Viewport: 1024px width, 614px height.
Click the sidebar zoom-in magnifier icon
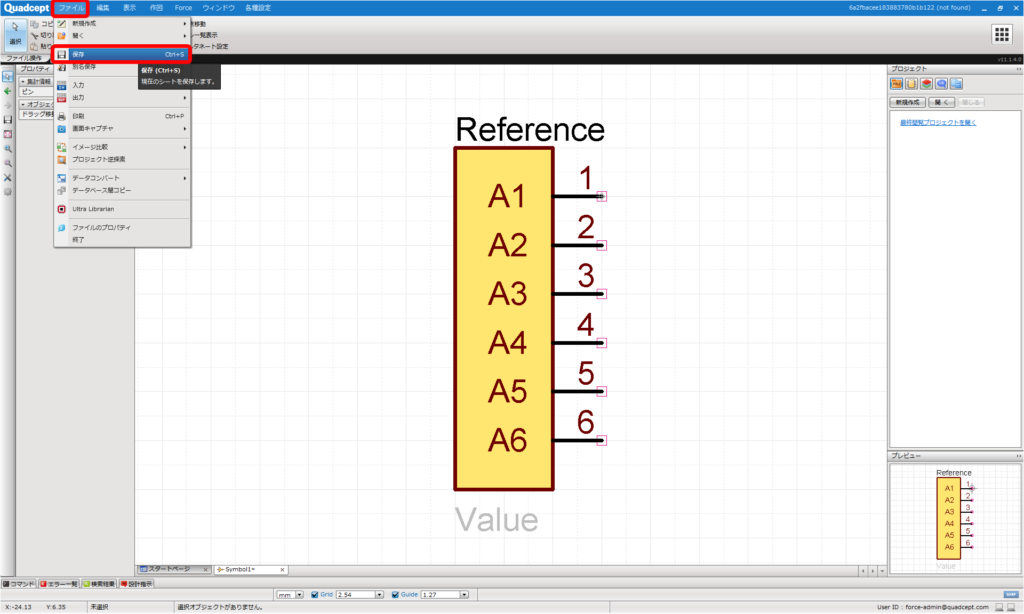point(8,148)
